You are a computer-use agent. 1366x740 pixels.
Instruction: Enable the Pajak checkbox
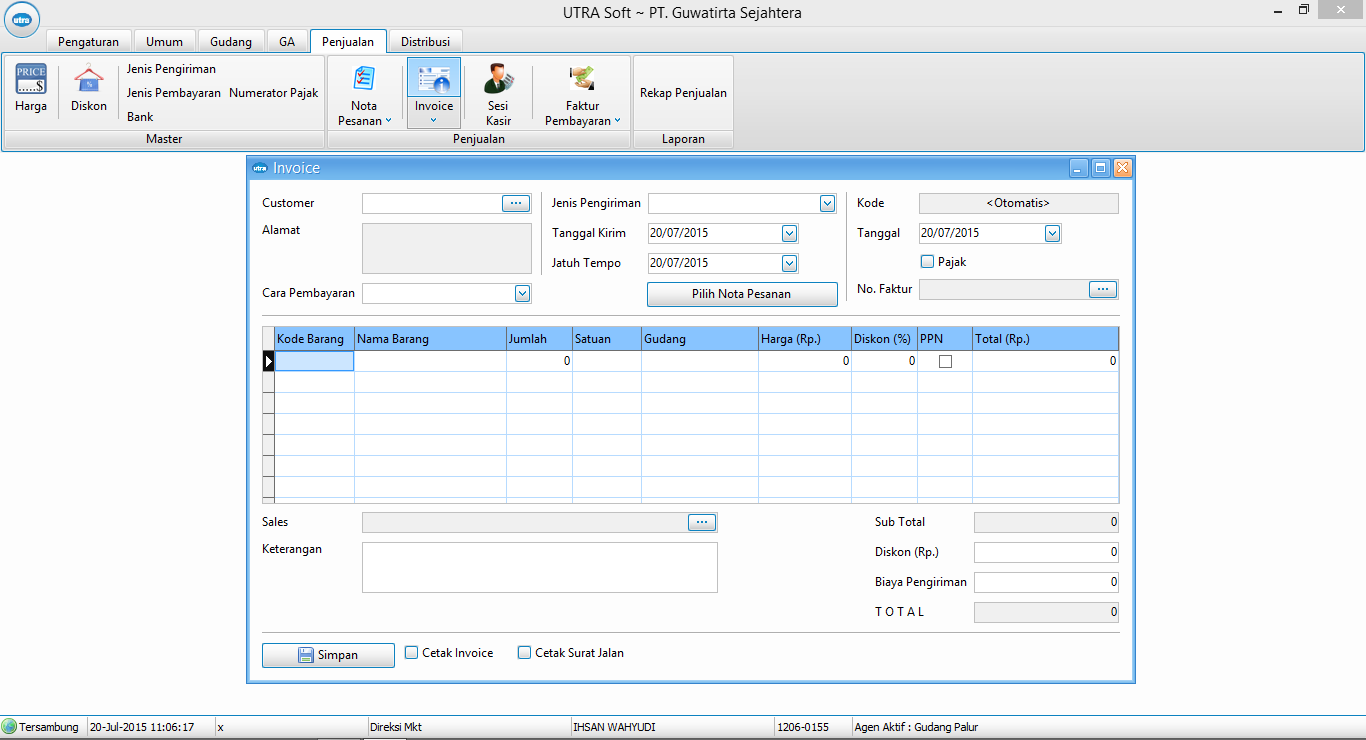click(x=928, y=262)
